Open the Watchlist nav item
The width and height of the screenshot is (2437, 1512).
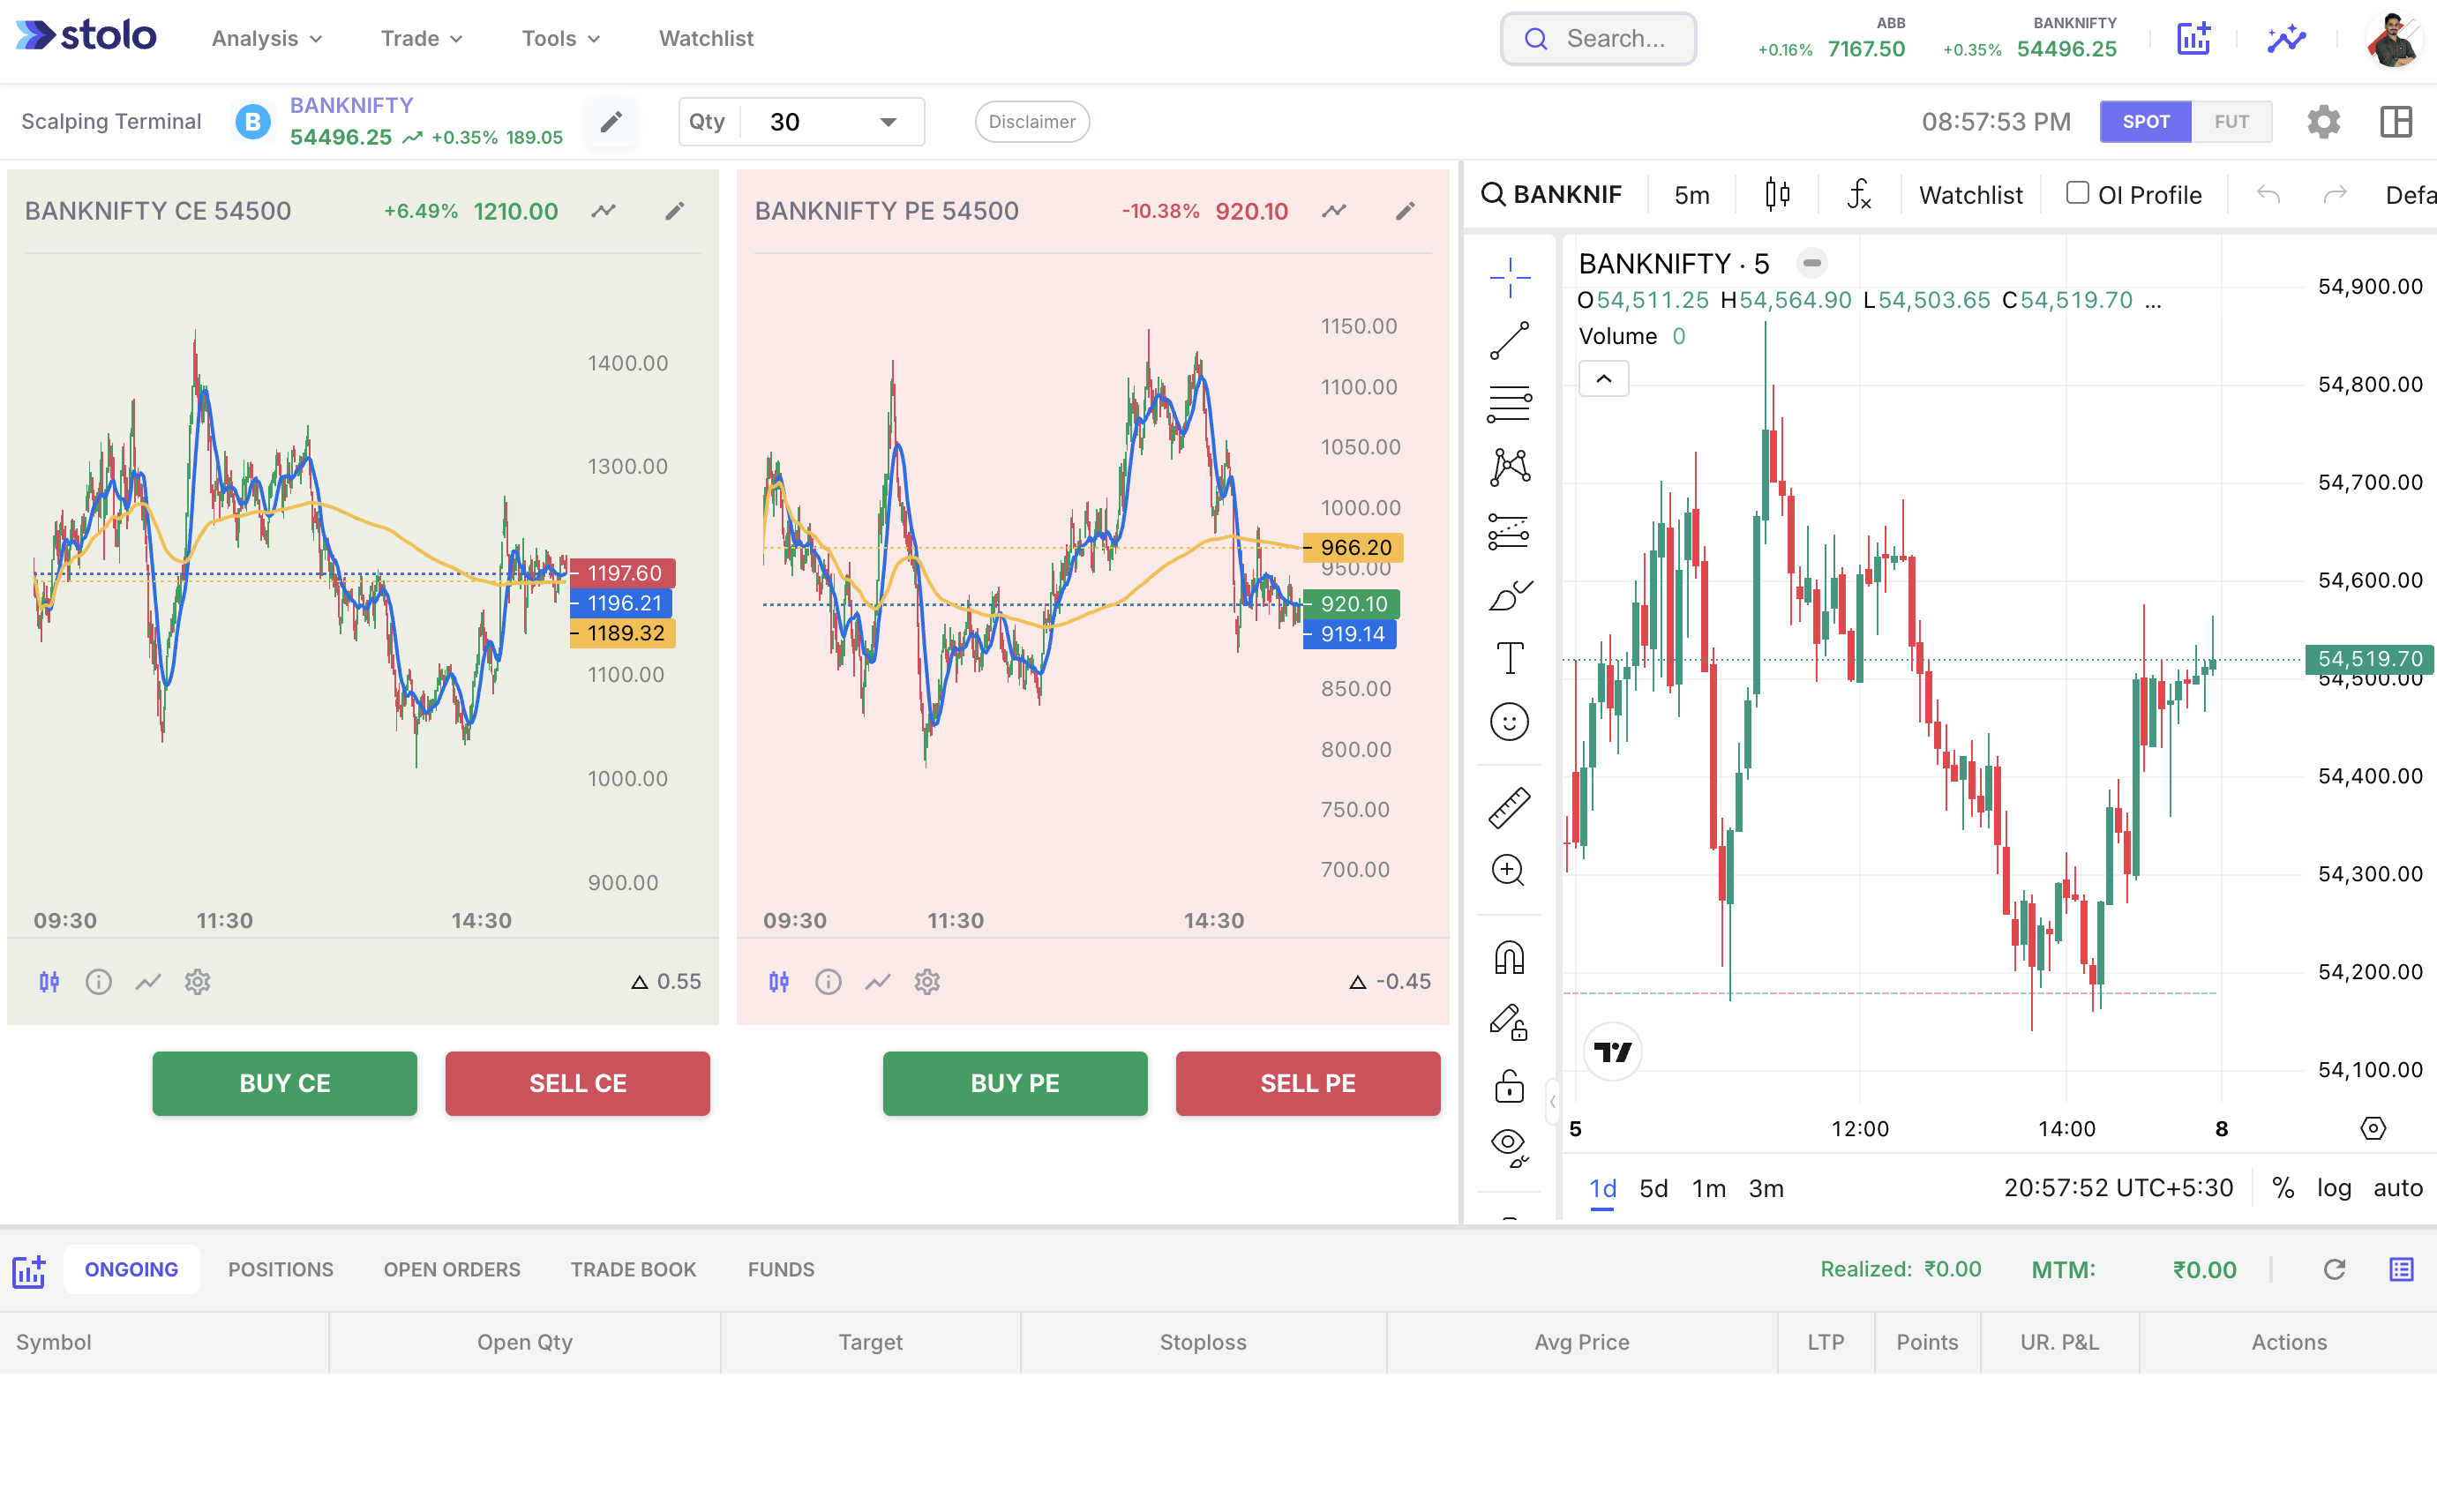pyautogui.click(x=705, y=39)
